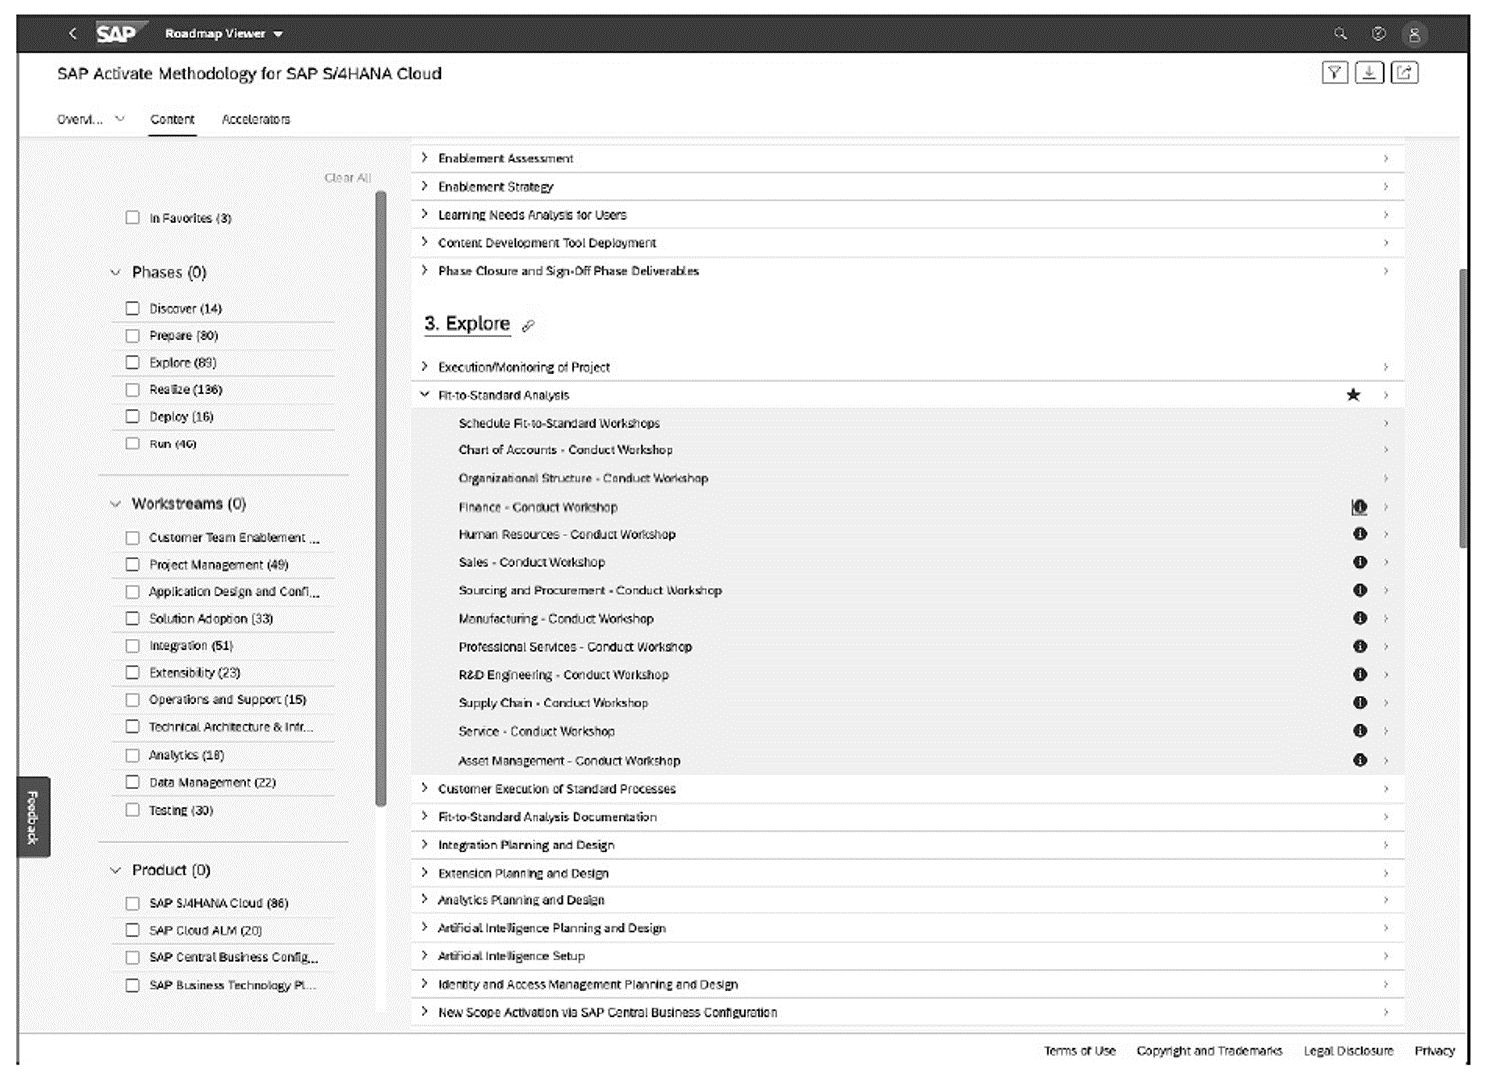Open Legal Disclosure link

1348,1050
